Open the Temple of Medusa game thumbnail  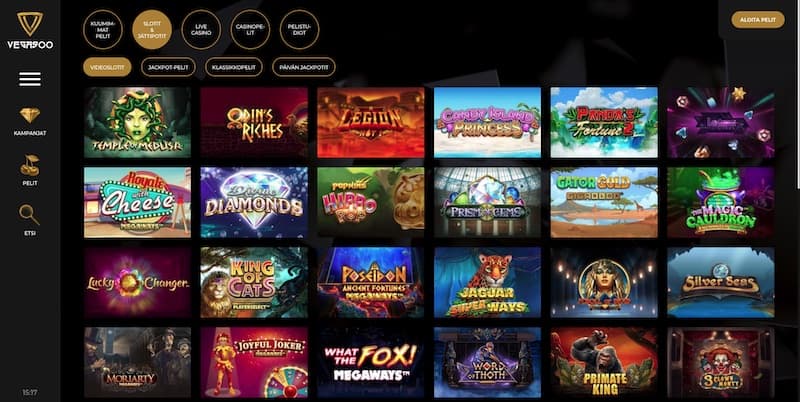click(137, 122)
